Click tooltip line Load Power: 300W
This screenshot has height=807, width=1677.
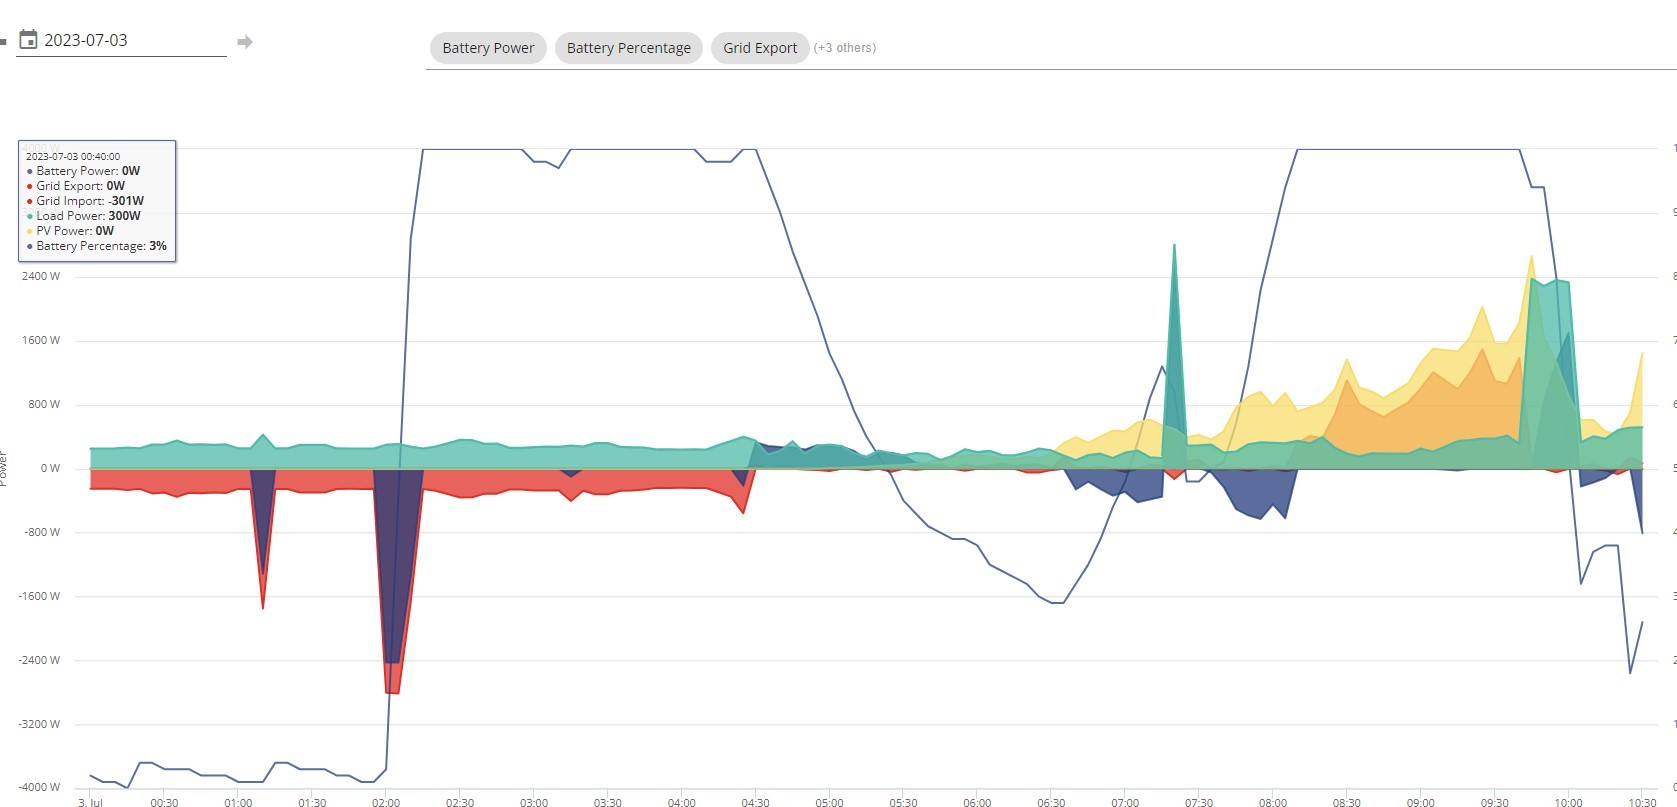click(83, 216)
